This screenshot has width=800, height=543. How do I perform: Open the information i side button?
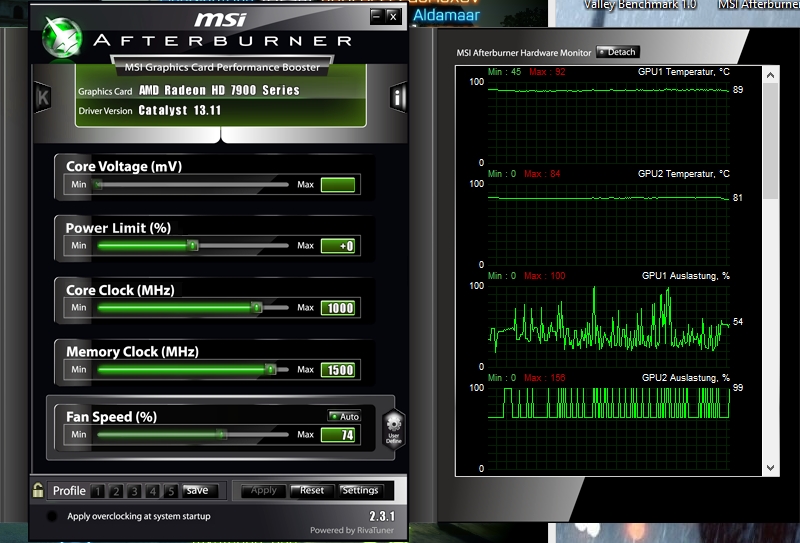click(x=397, y=96)
